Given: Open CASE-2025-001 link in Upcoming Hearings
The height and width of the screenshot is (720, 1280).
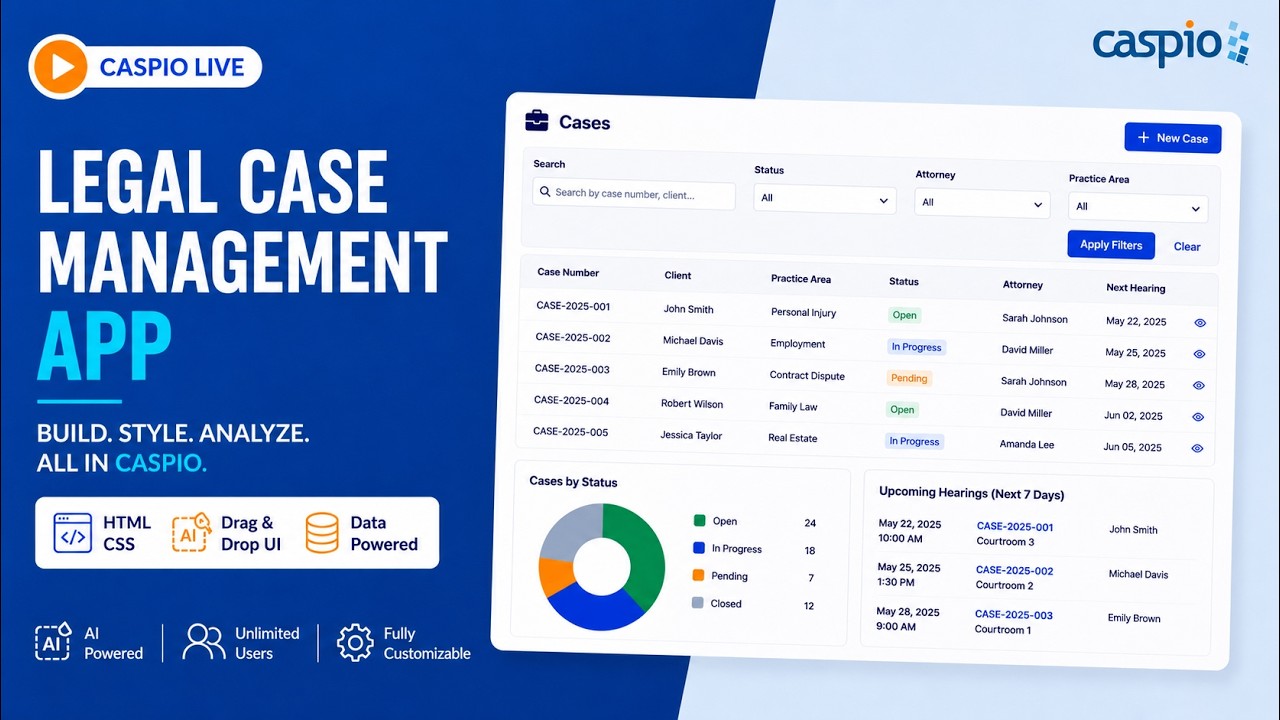Looking at the screenshot, I should coord(1015,527).
